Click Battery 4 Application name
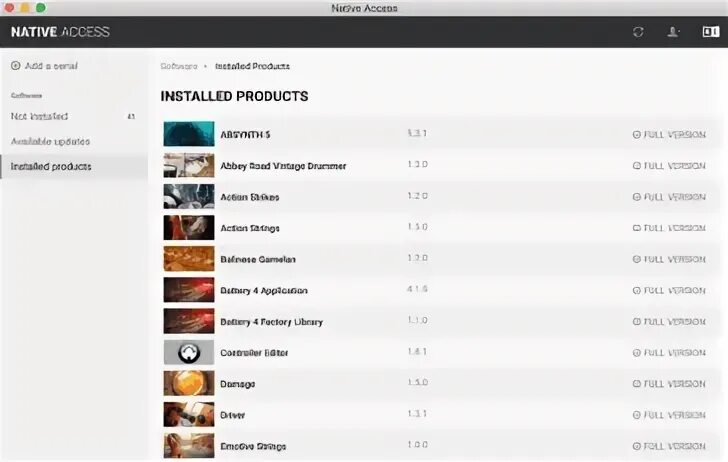728x462 pixels. click(264, 290)
